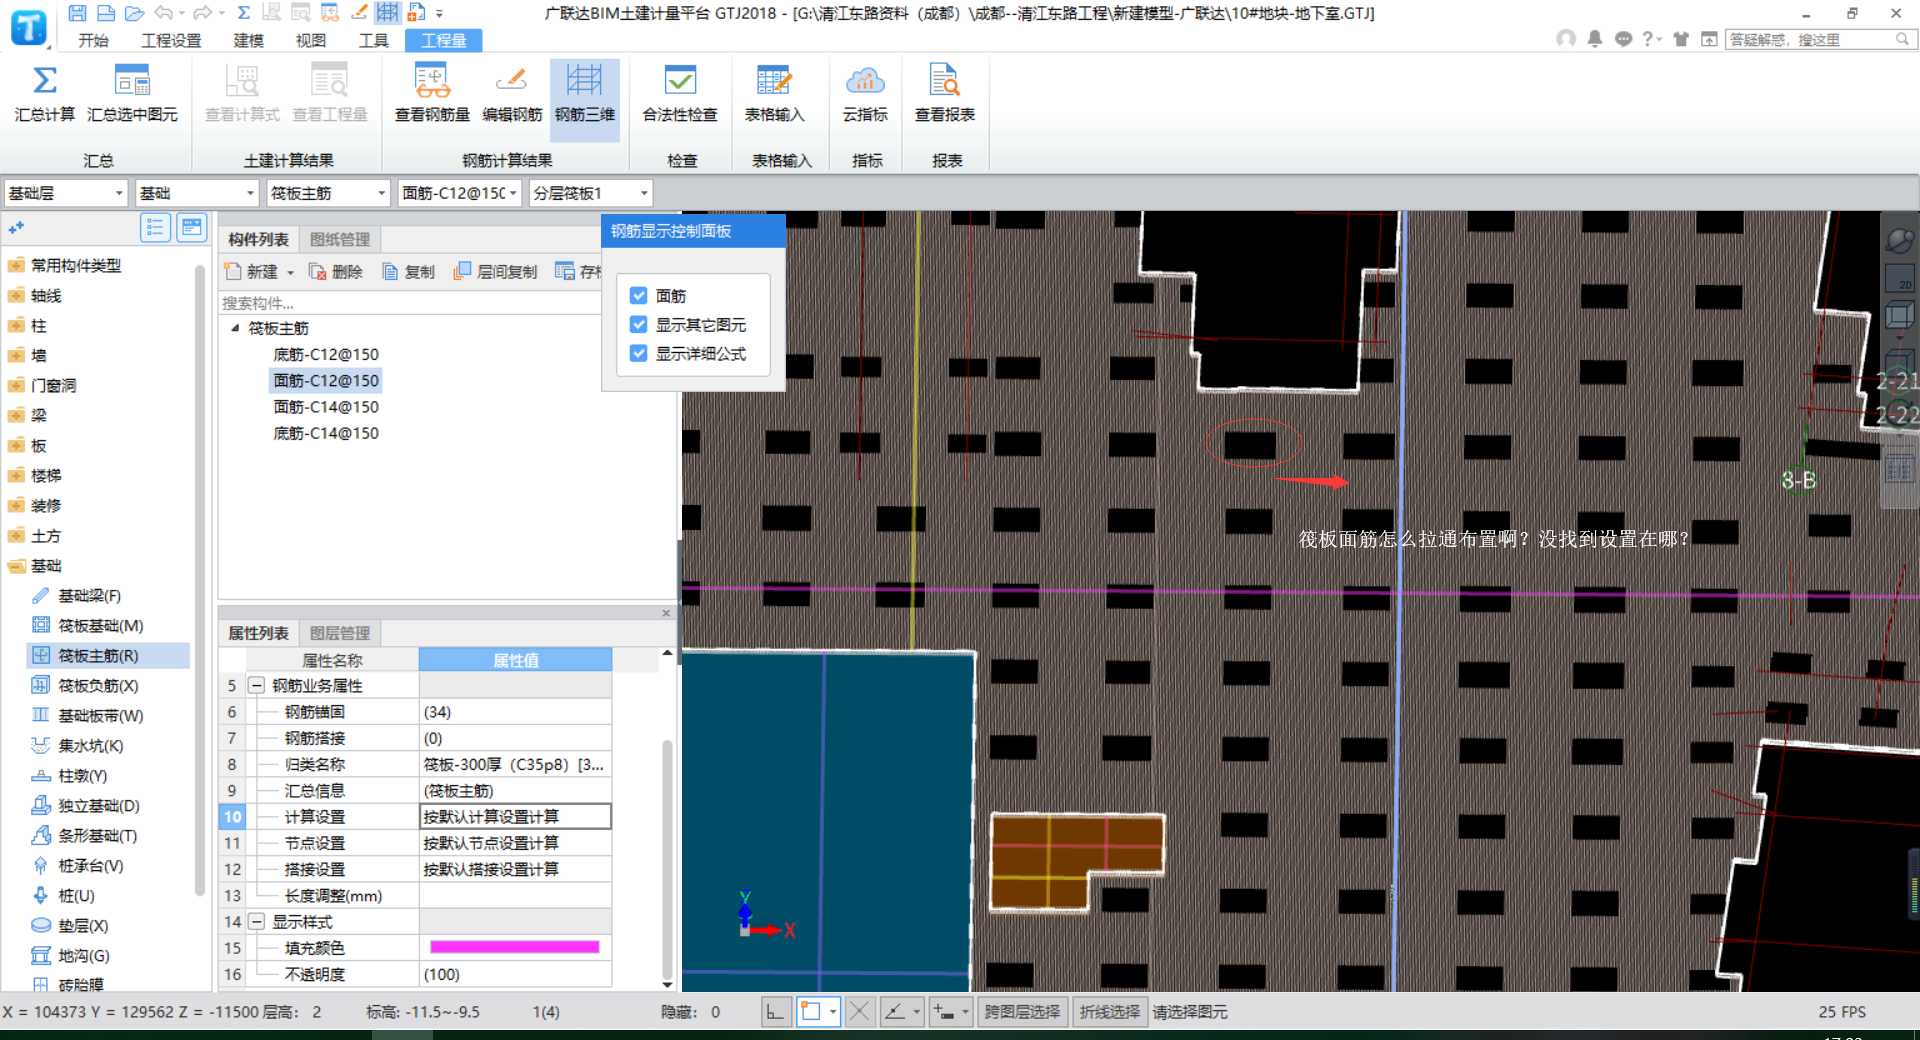Click the cross-select icon in status bar
This screenshot has width=1920, height=1040.
(859, 1012)
